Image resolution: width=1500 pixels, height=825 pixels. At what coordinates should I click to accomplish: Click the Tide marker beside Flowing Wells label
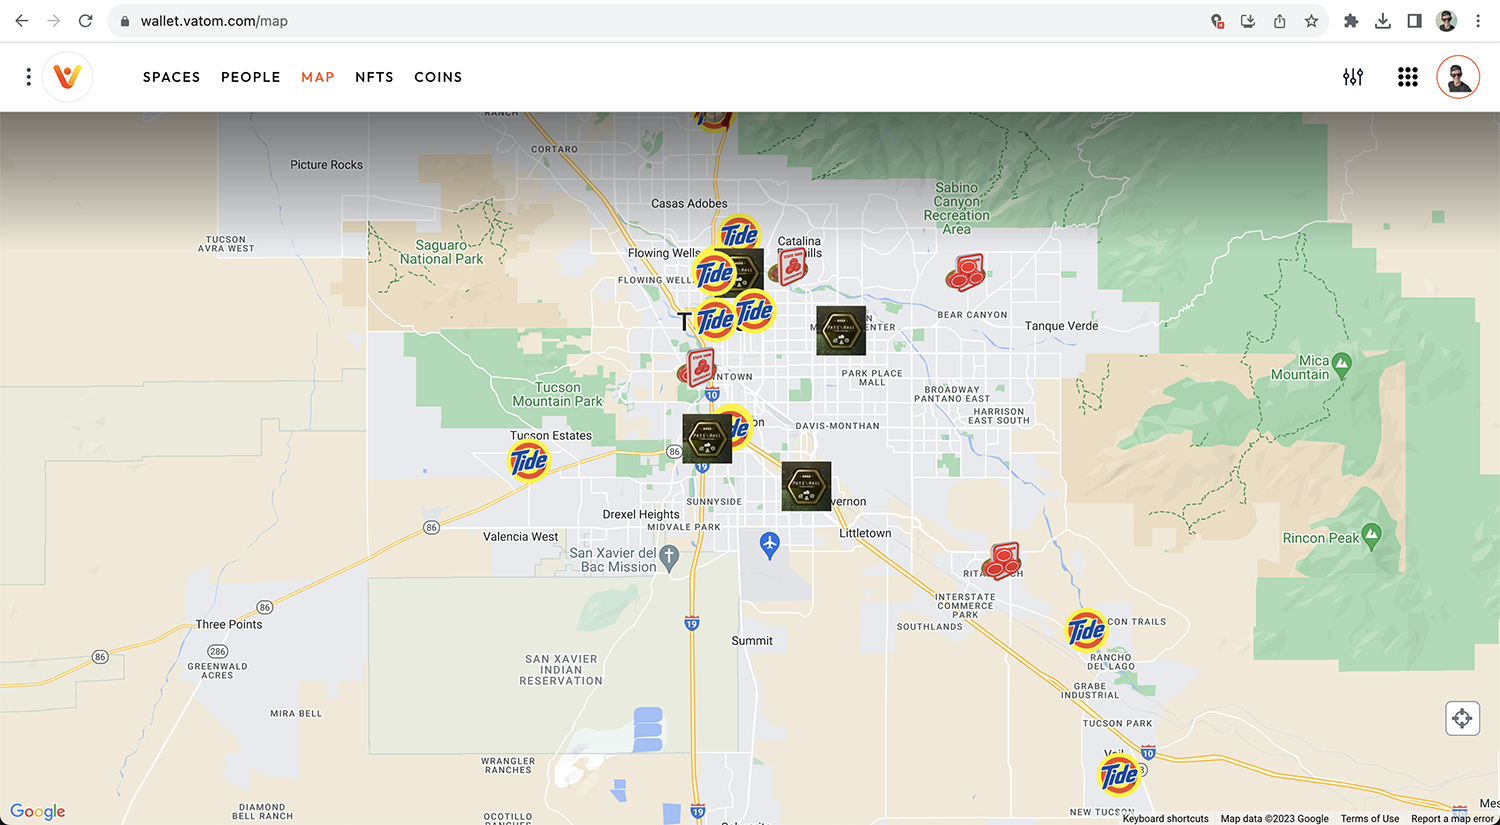714,273
